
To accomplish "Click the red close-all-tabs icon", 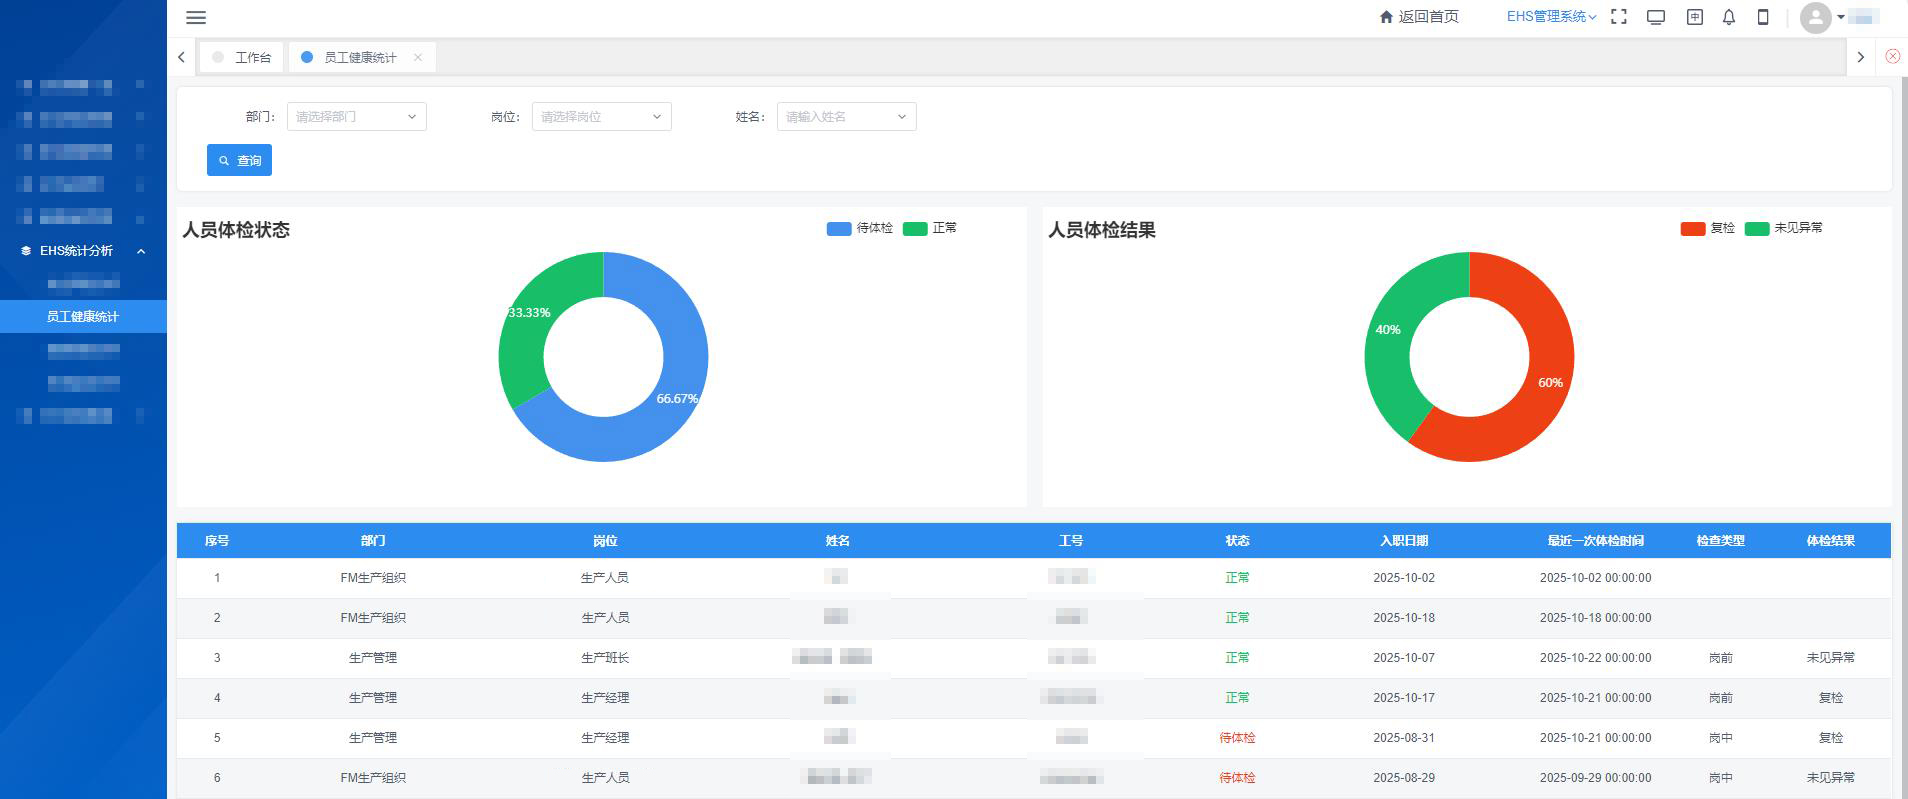I will click(x=1892, y=57).
